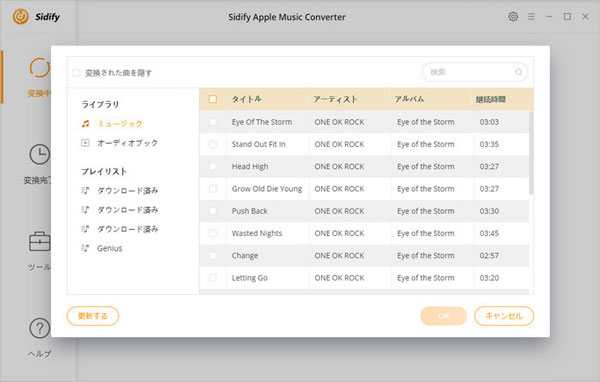The height and width of the screenshot is (382, 600).
Task: Click ONE OK ROCK in the Change row
Action: click(339, 255)
